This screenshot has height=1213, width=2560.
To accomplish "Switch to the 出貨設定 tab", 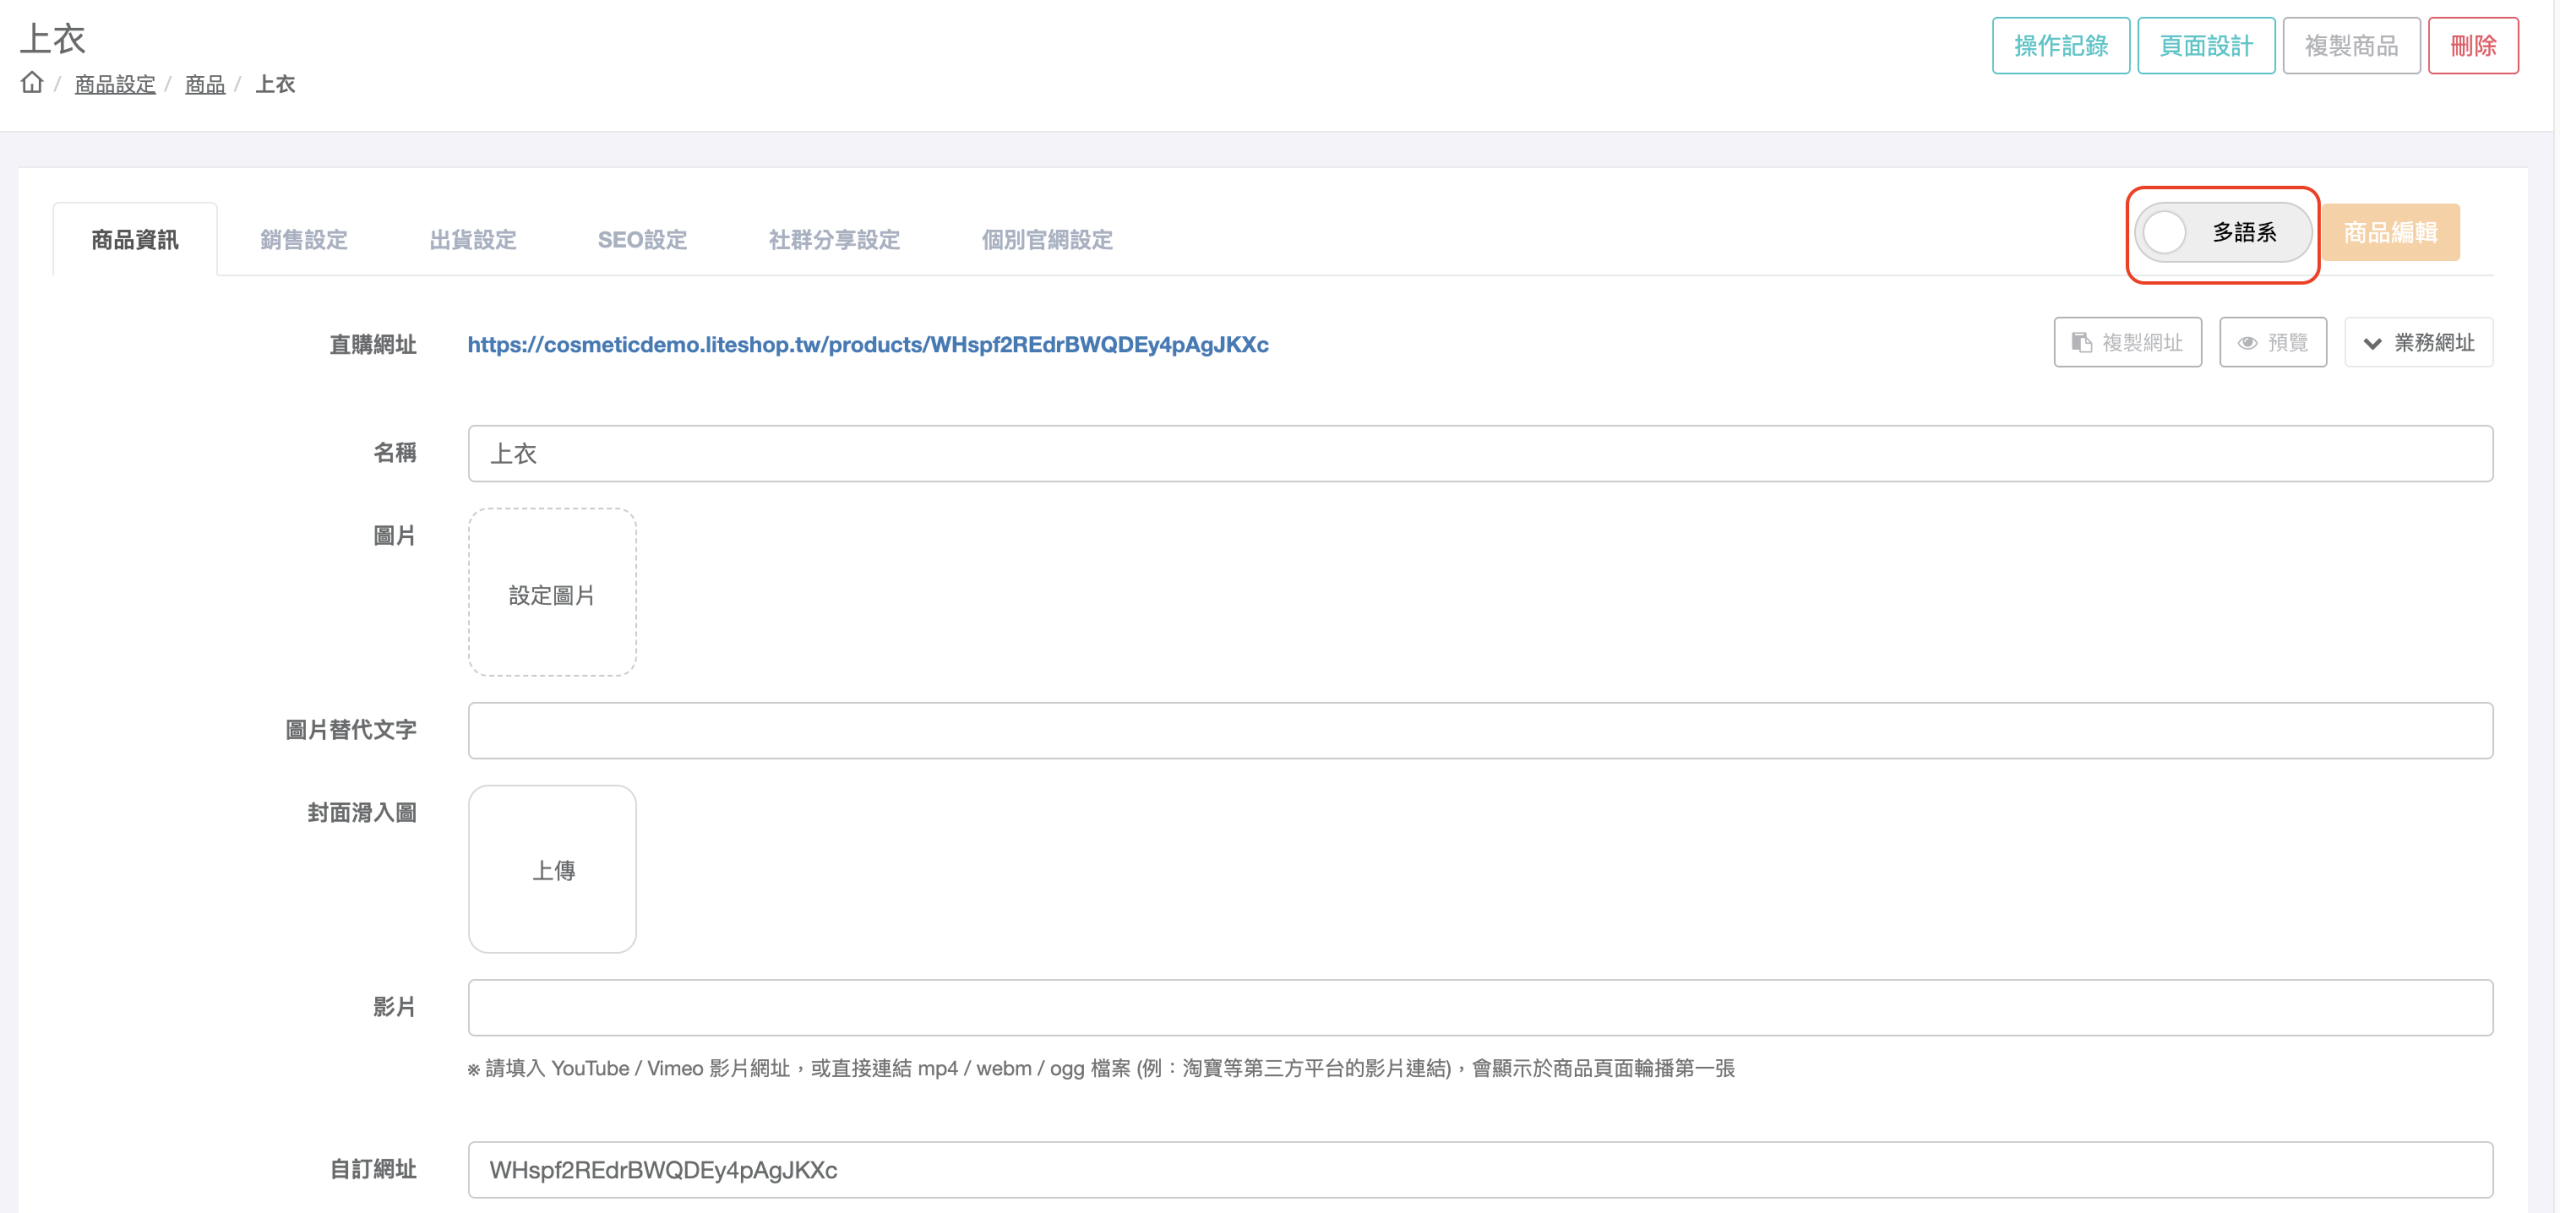I will (x=473, y=240).
